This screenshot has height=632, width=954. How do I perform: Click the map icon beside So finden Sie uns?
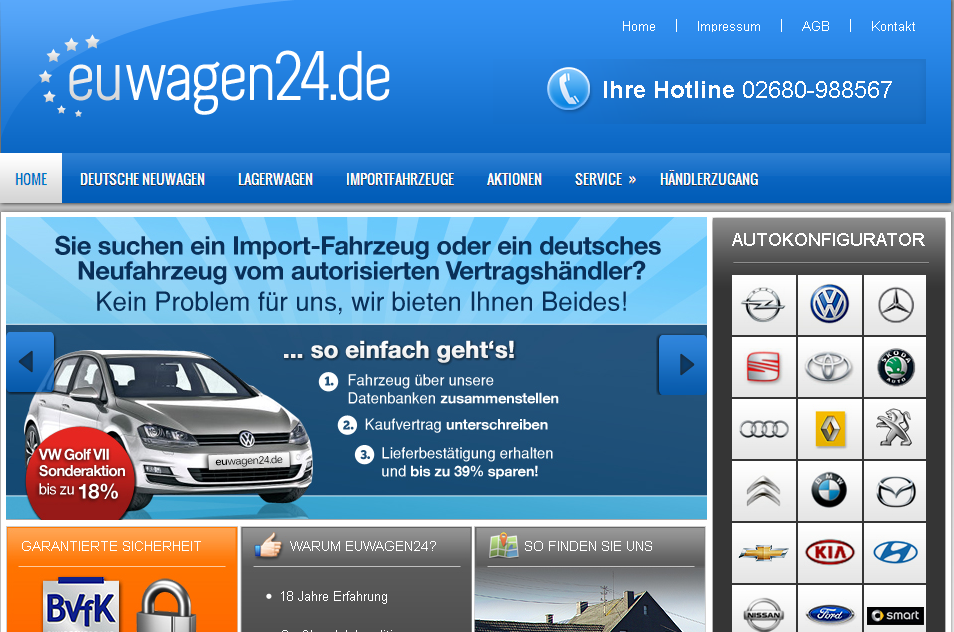[x=503, y=545]
